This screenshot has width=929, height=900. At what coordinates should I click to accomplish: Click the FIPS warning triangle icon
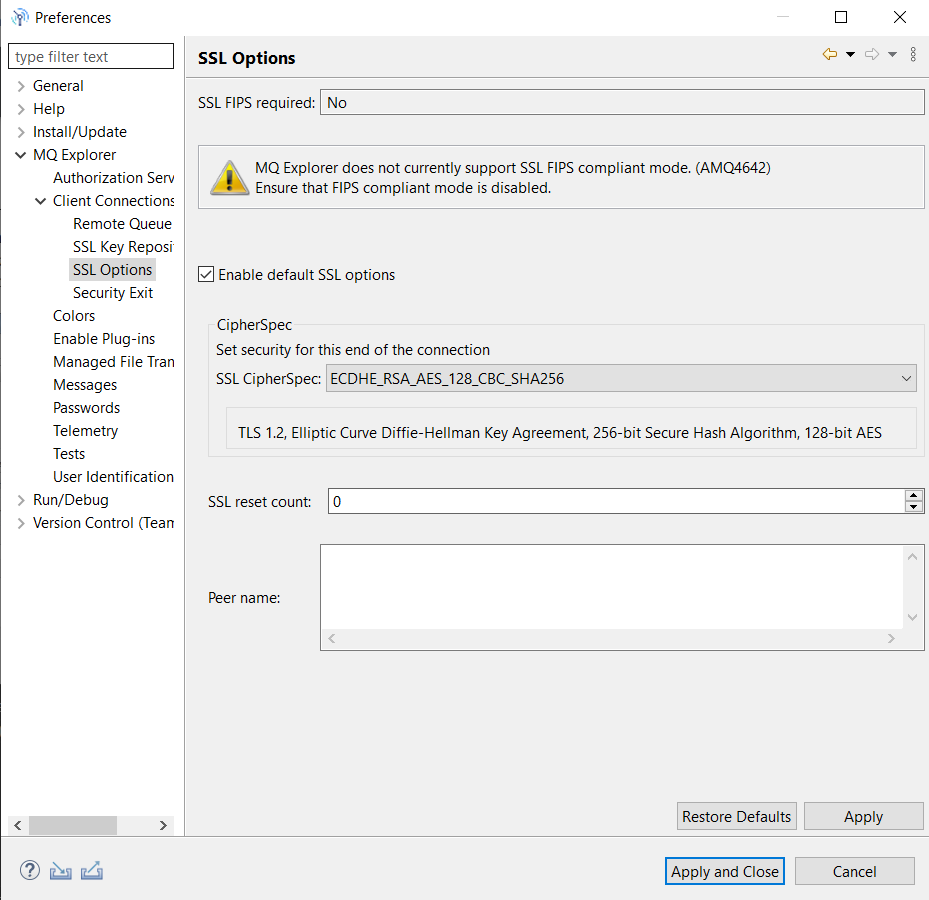[230, 177]
